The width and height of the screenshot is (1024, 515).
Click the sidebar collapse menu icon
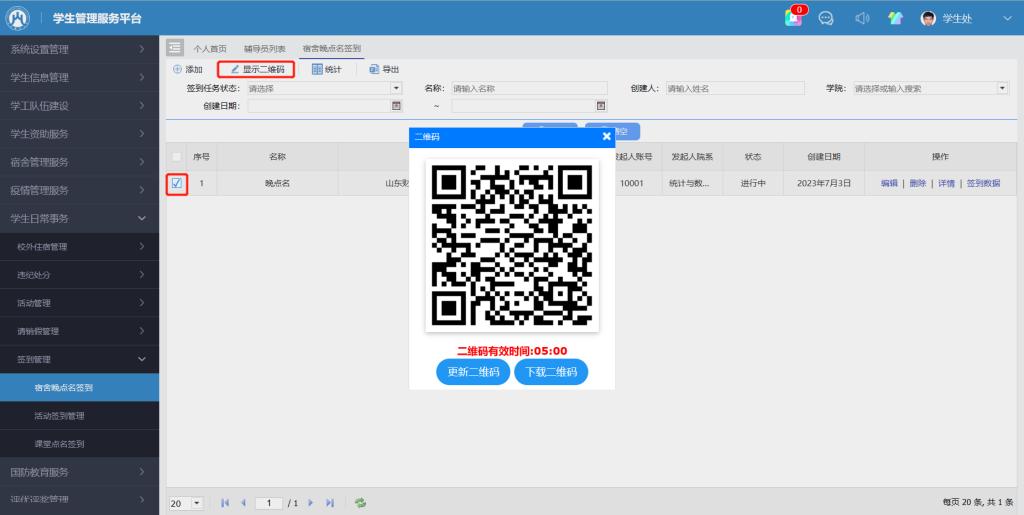175,48
